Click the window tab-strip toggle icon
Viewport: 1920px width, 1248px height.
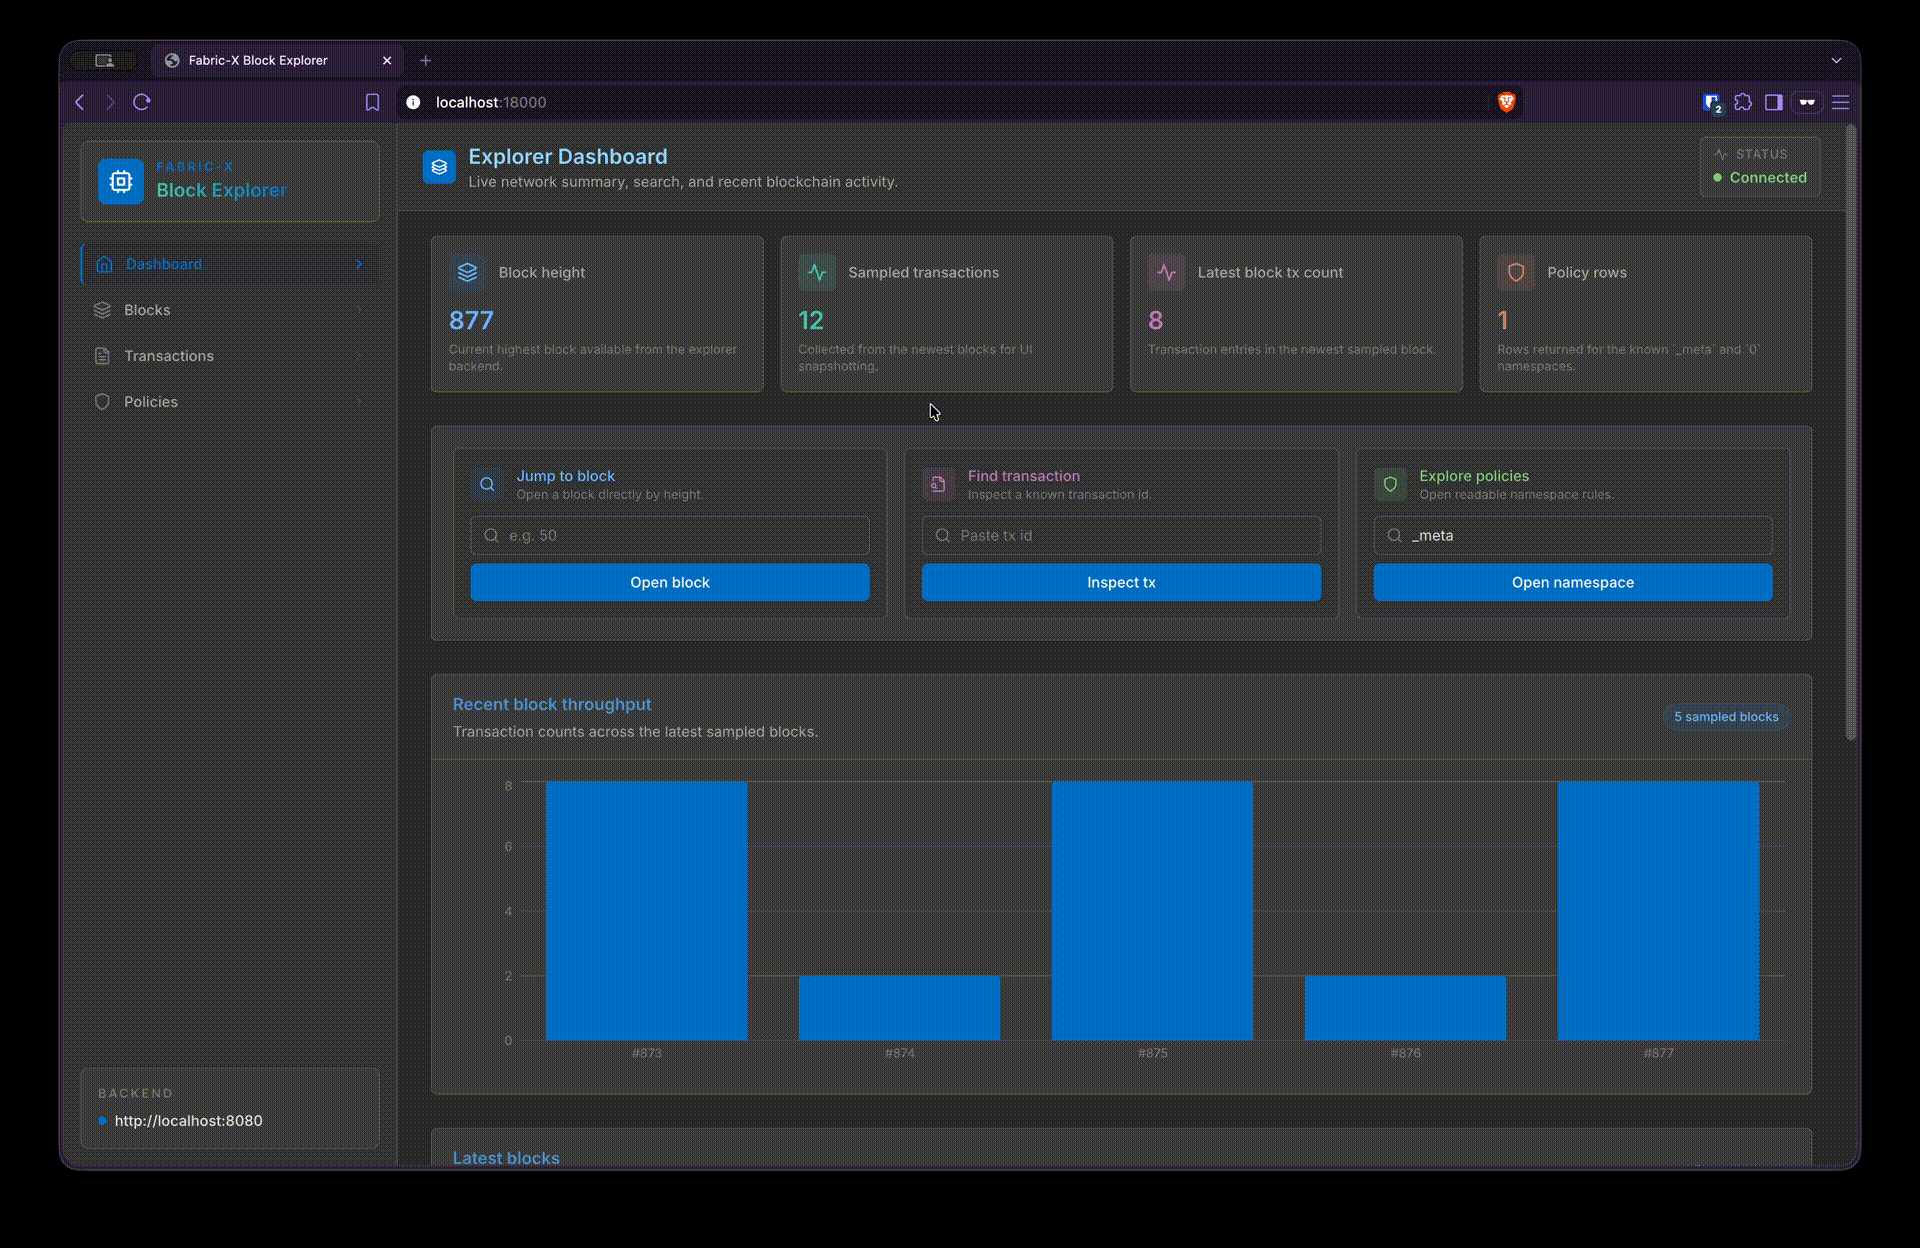[x=104, y=60]
